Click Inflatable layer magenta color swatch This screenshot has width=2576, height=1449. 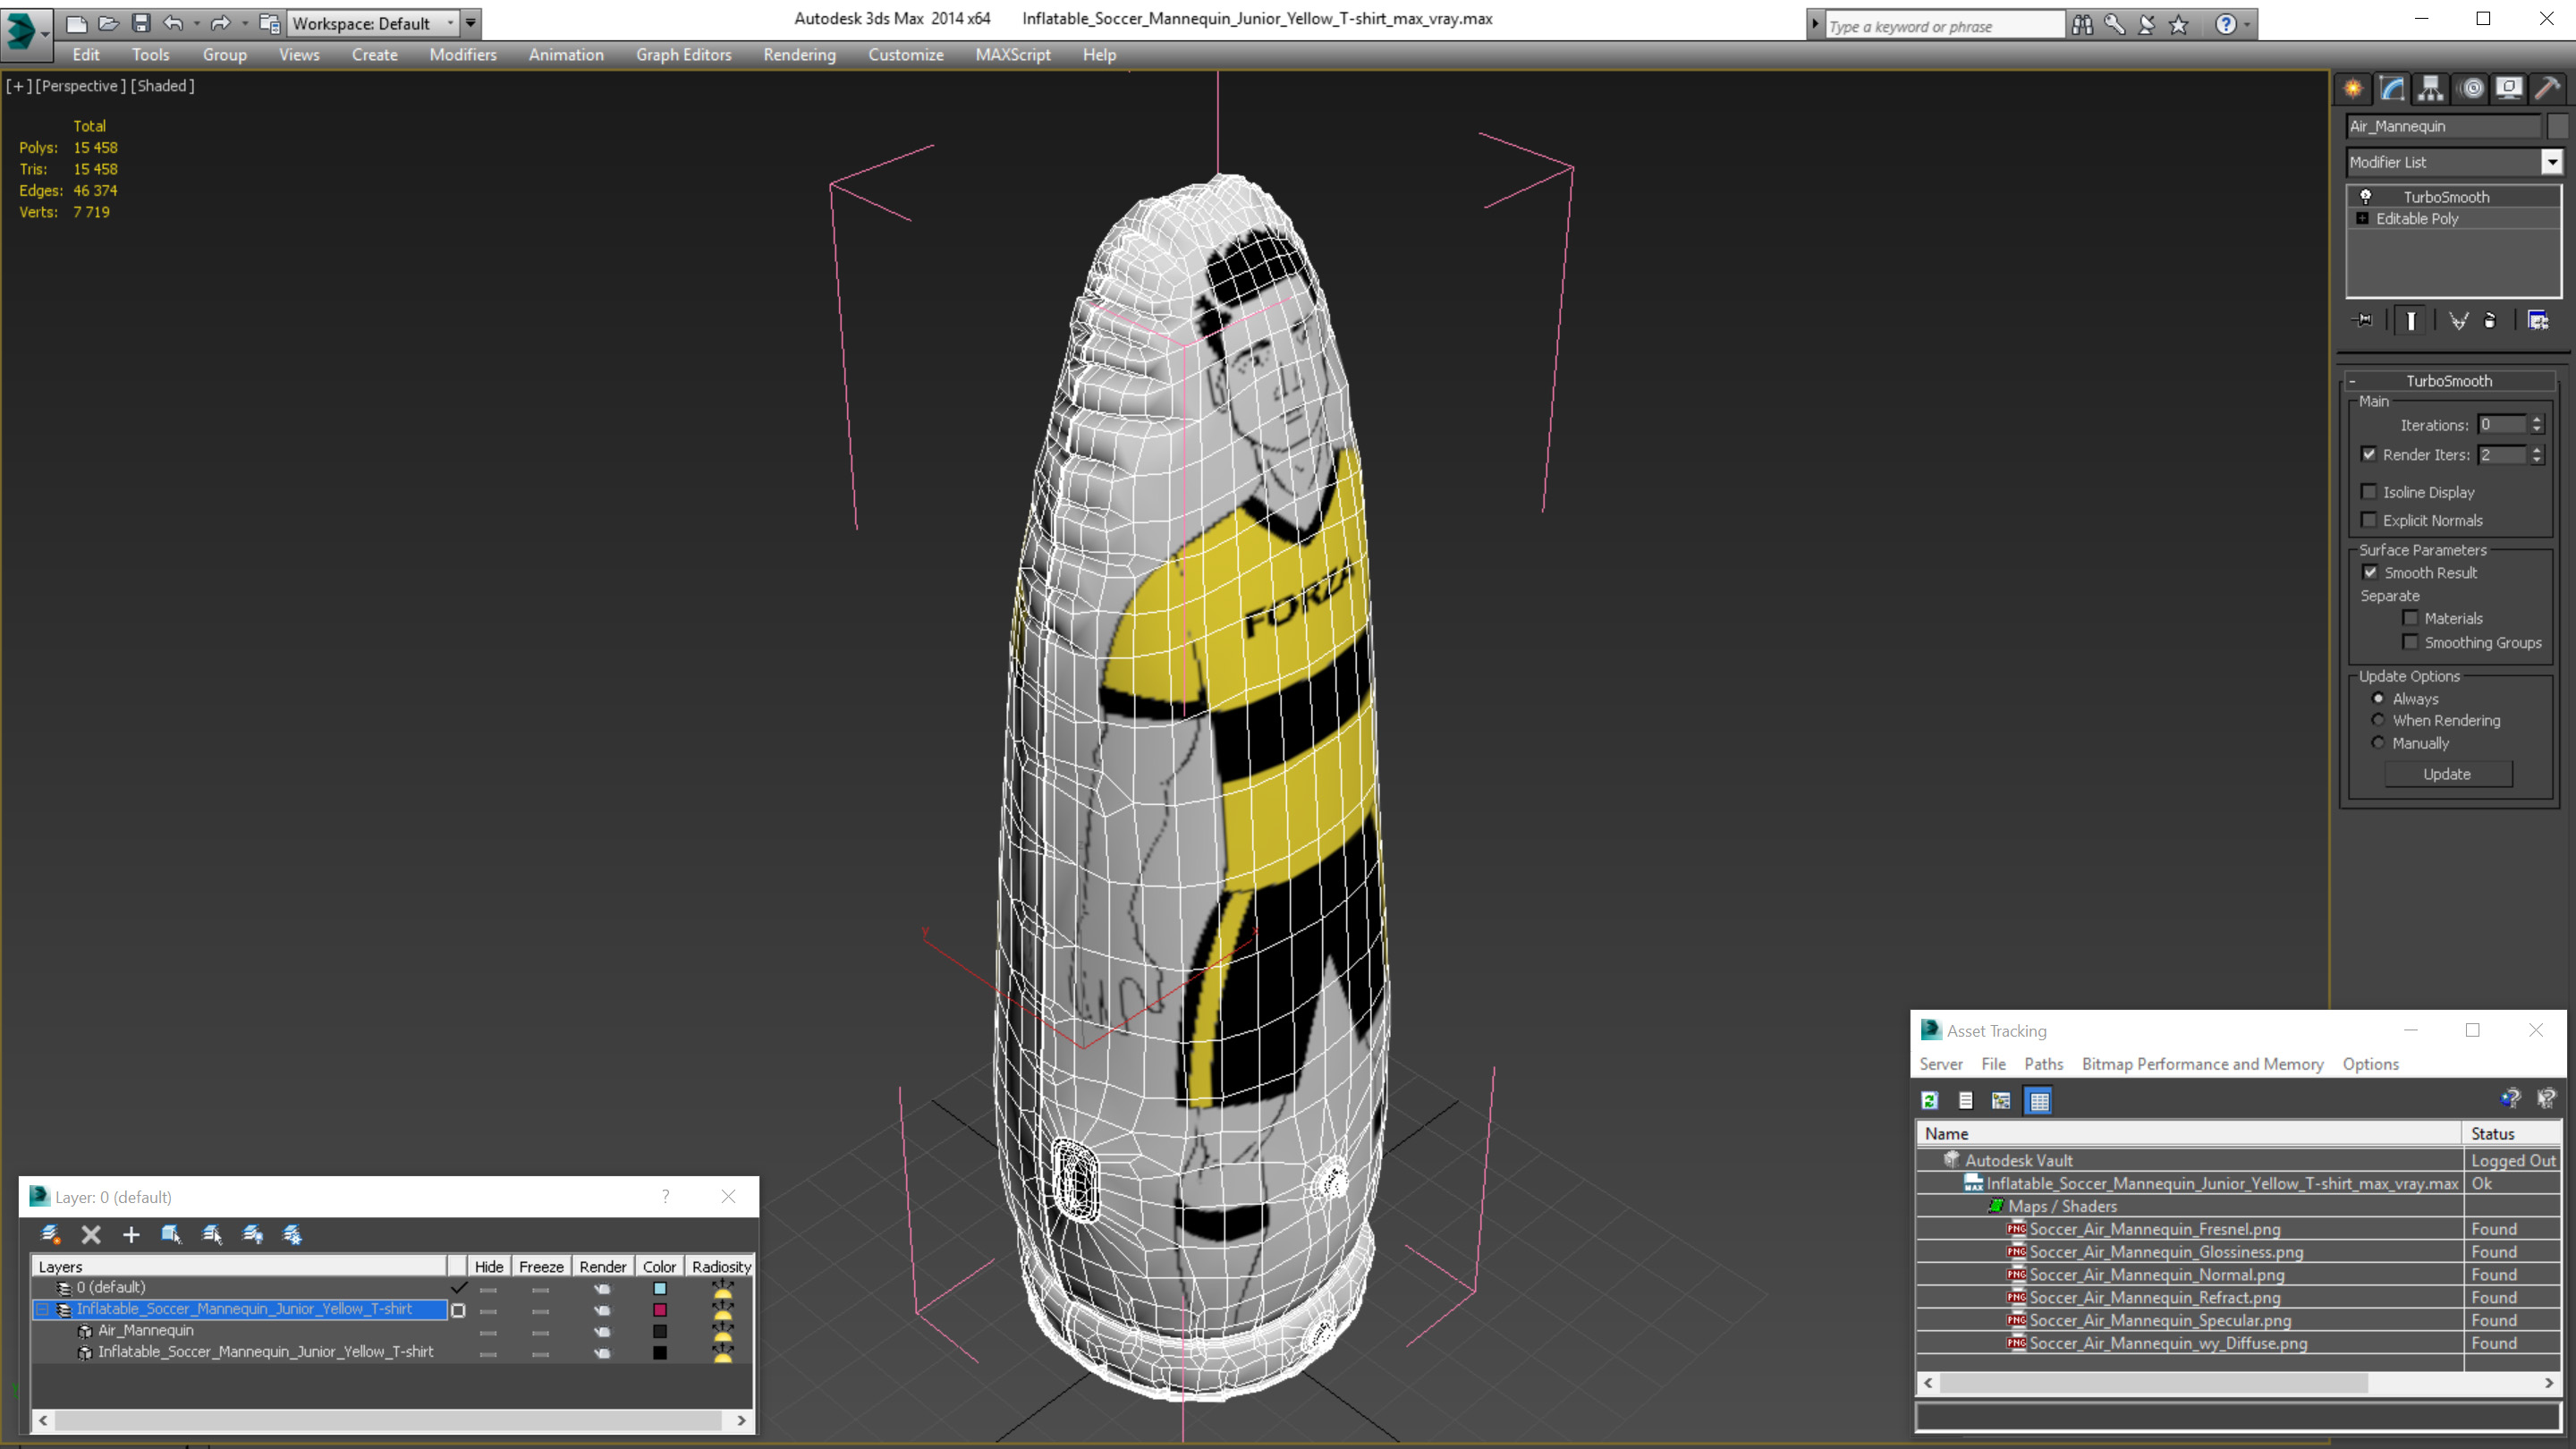[x=660, y=1309]
